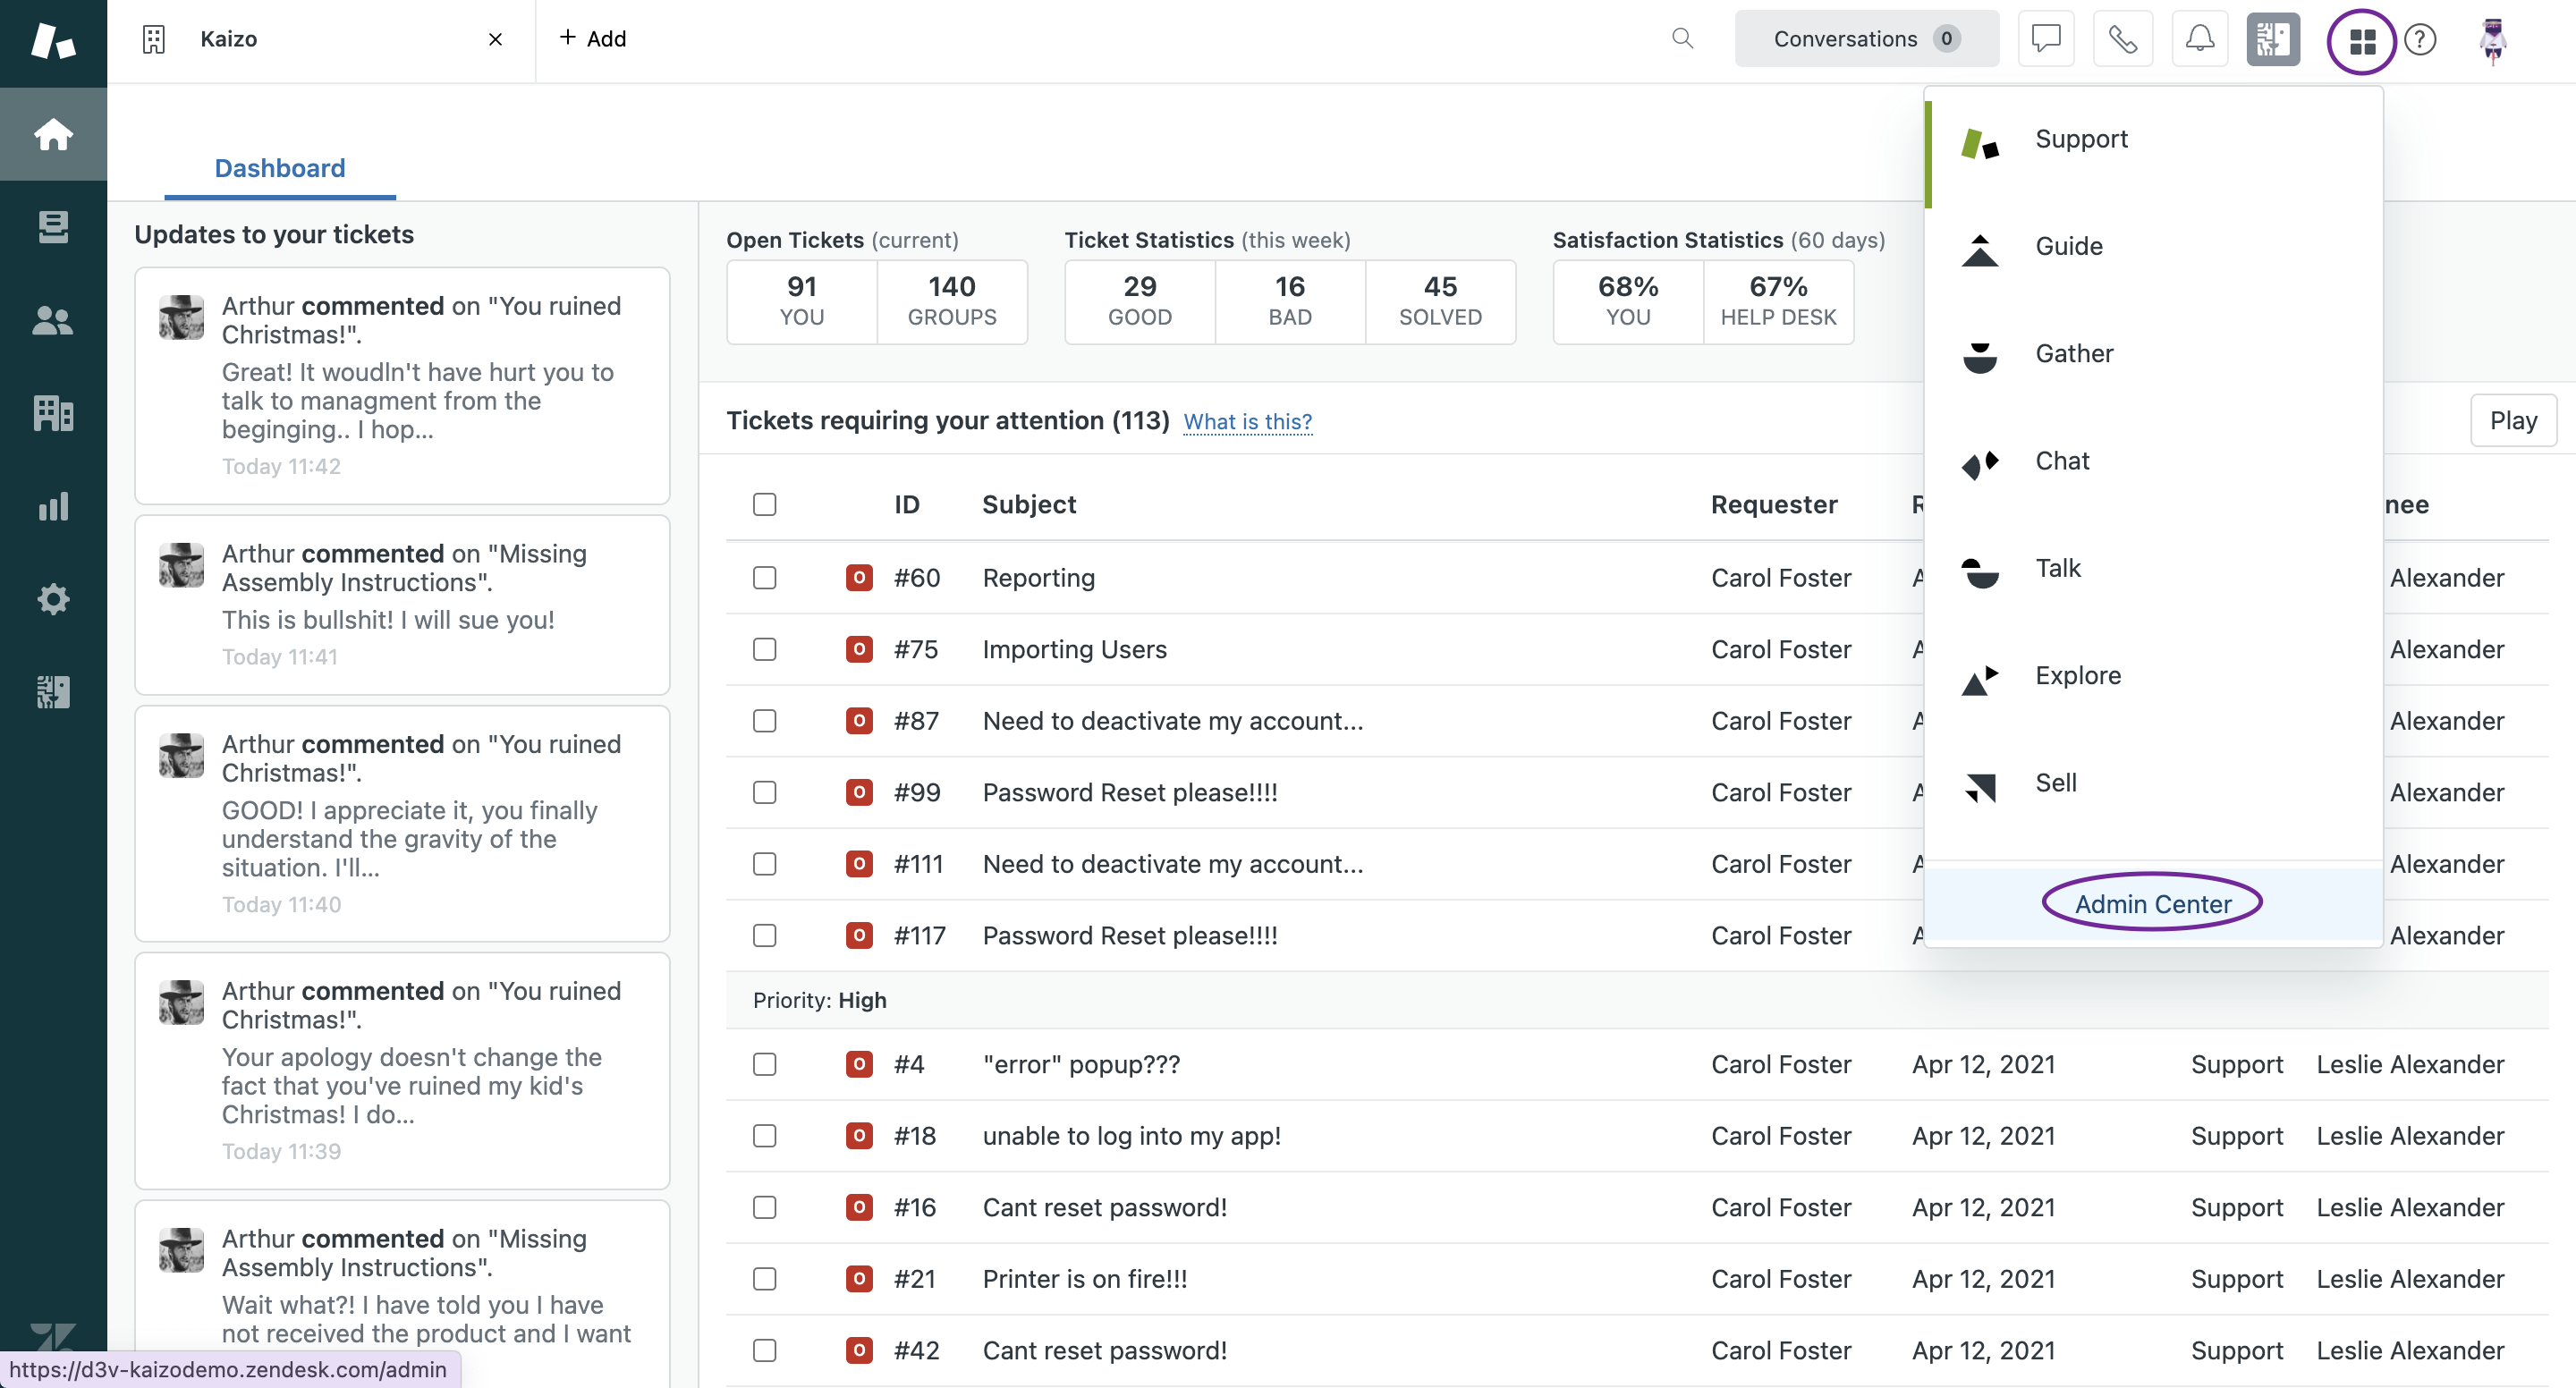Open the notifications bell icon
Screen dimensions: 2576x1388
[2199, 39]
